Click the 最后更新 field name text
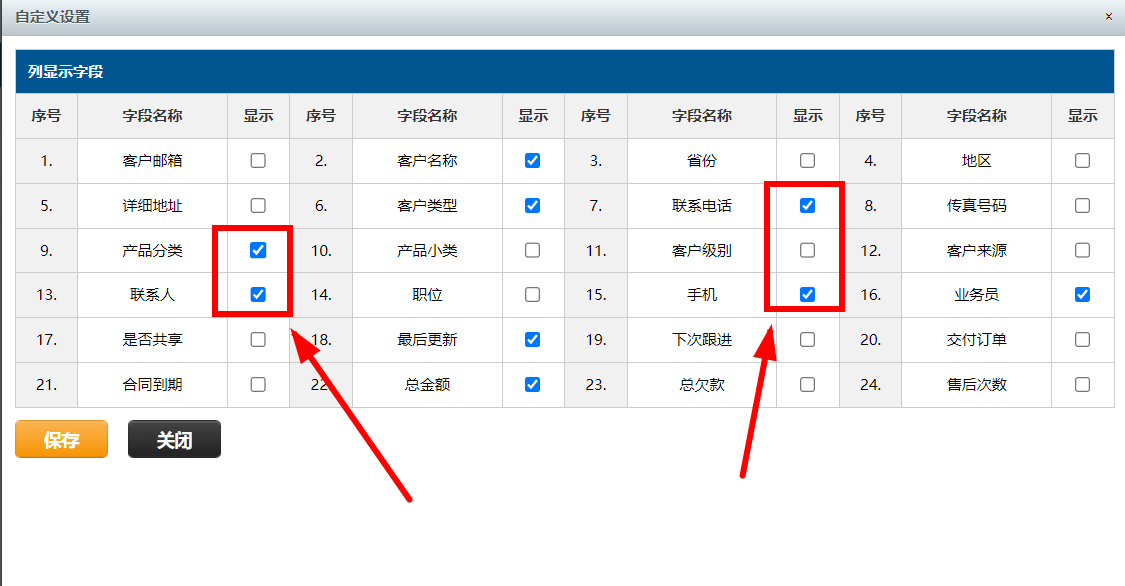The width and height of the screenshot is (1125, 586). click(427, 340)
